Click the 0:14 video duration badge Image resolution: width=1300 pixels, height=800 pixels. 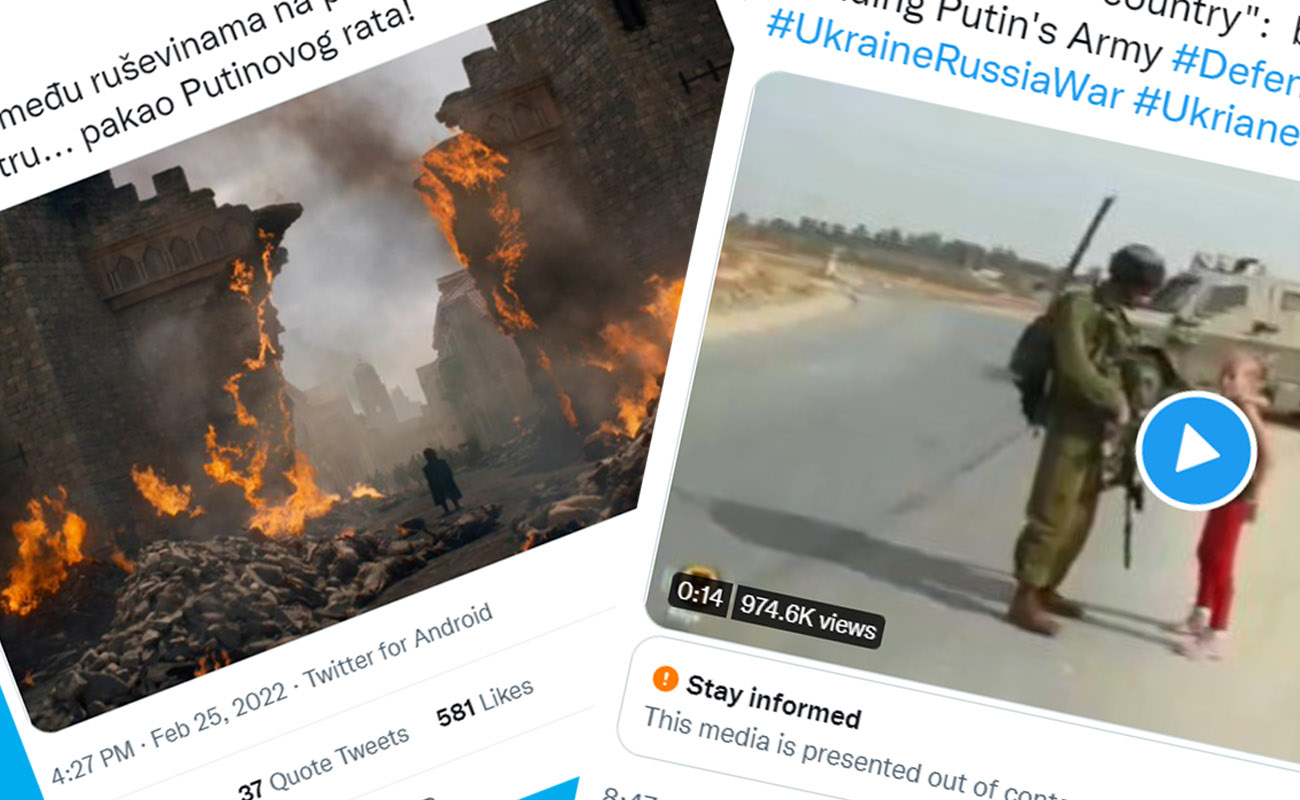(x=700, y=593)
